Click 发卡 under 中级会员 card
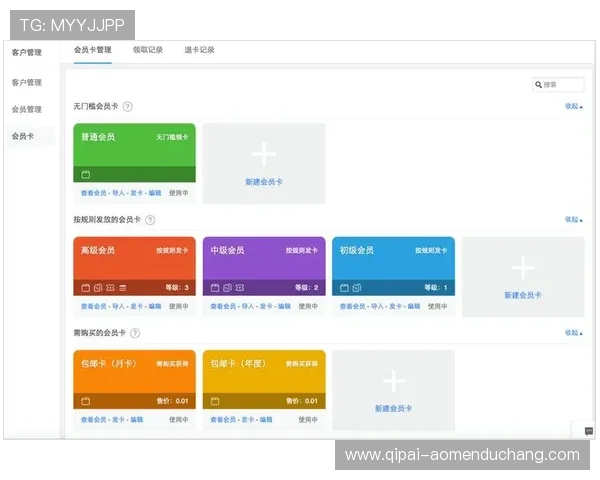 click(x=266, y=306)
